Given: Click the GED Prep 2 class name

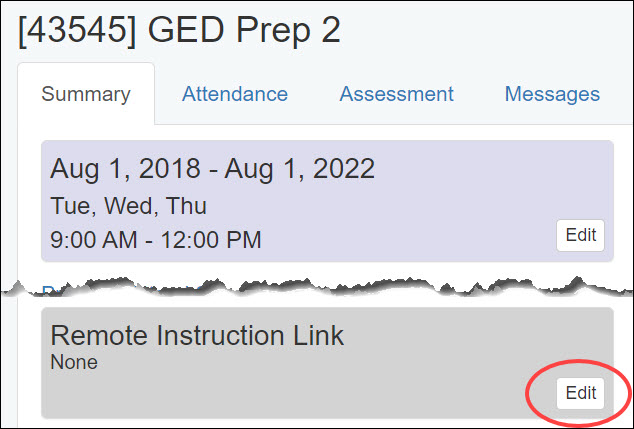Looking at the screenshot, I should [244, 30].
